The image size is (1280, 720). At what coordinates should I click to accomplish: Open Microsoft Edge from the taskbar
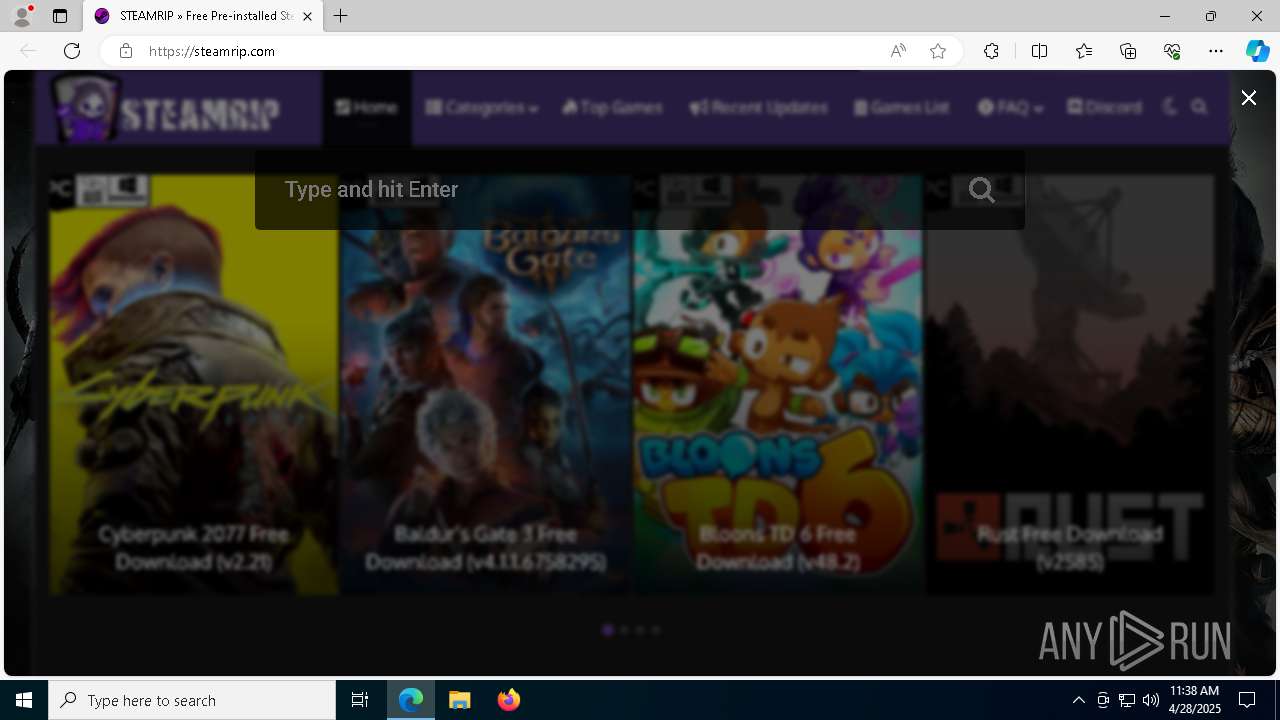(411, 700)
